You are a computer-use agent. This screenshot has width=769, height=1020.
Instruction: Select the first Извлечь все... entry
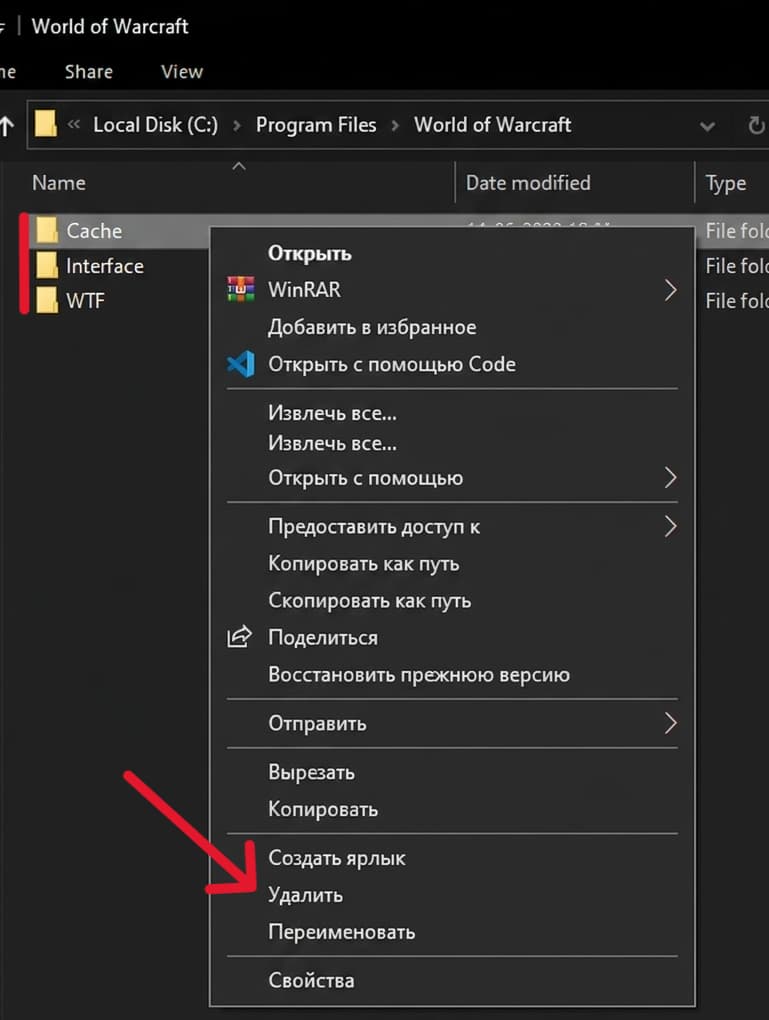332,413
